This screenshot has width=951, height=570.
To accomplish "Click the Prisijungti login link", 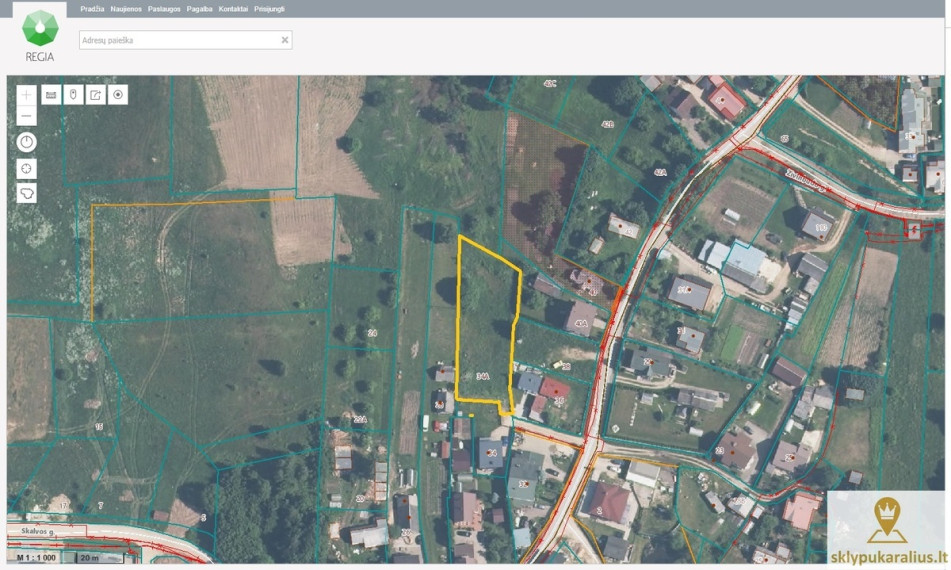I will pyautogui.click(x=269, y=9).
